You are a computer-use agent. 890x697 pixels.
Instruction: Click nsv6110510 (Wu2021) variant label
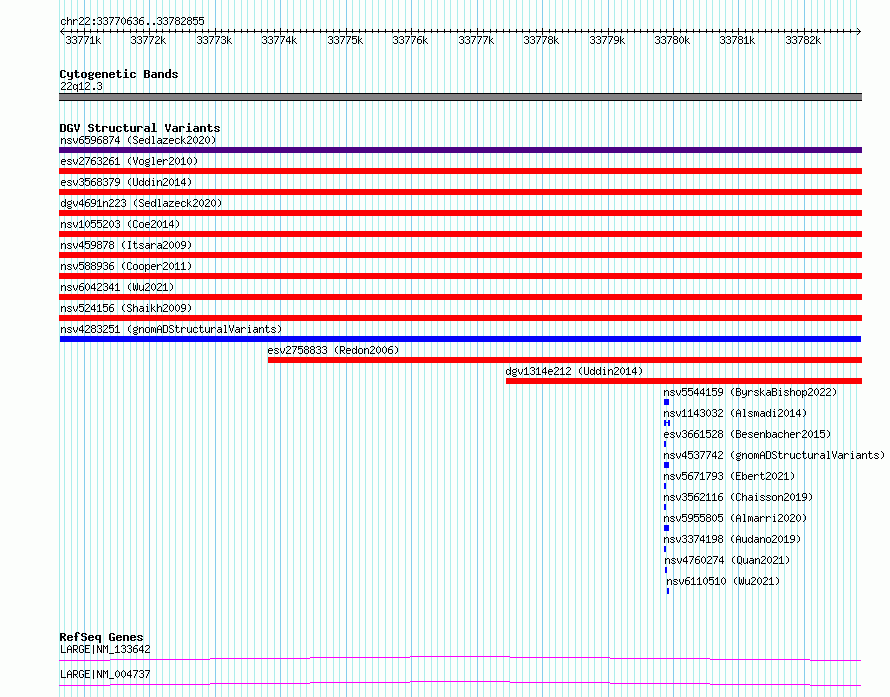(723, 581)
